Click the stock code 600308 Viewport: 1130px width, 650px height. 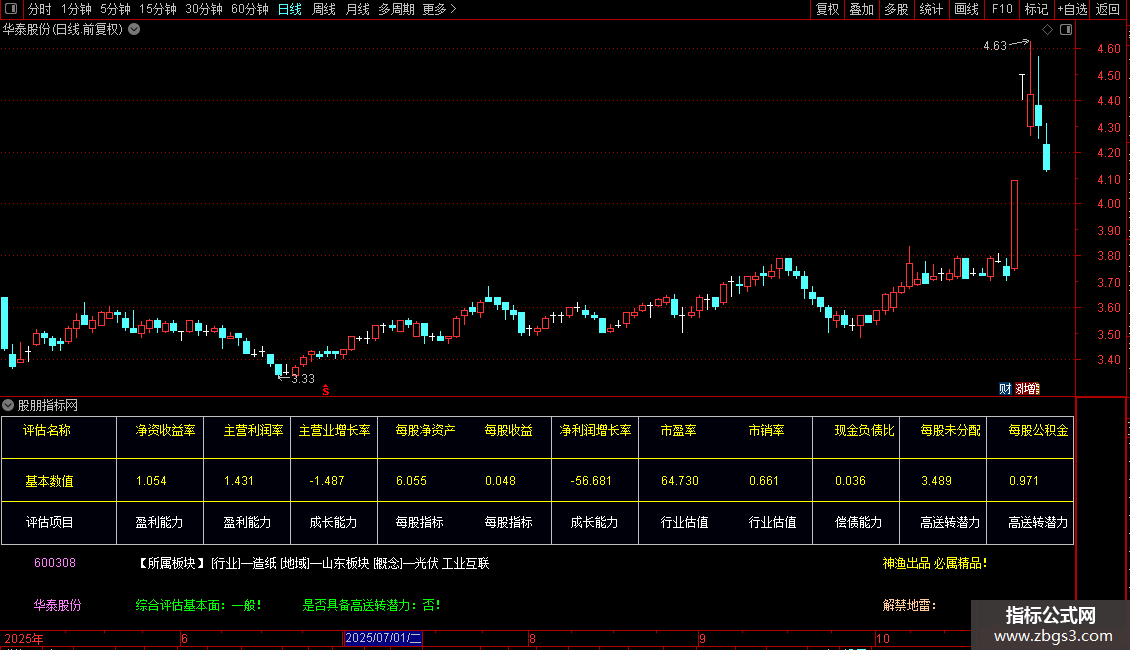point(55,563)
